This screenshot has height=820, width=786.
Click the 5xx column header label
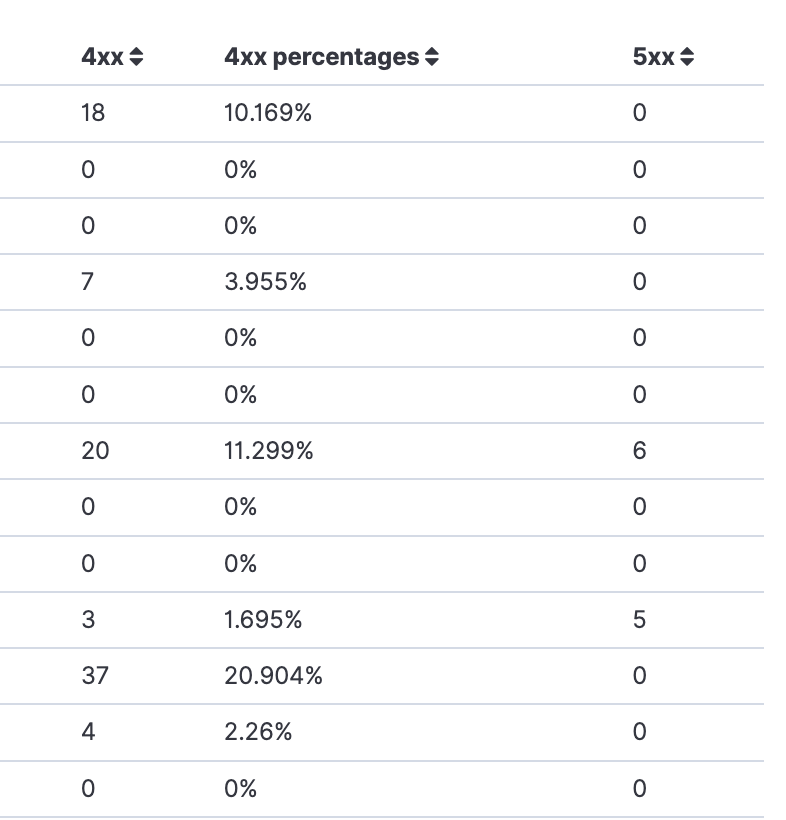(652, 57)
